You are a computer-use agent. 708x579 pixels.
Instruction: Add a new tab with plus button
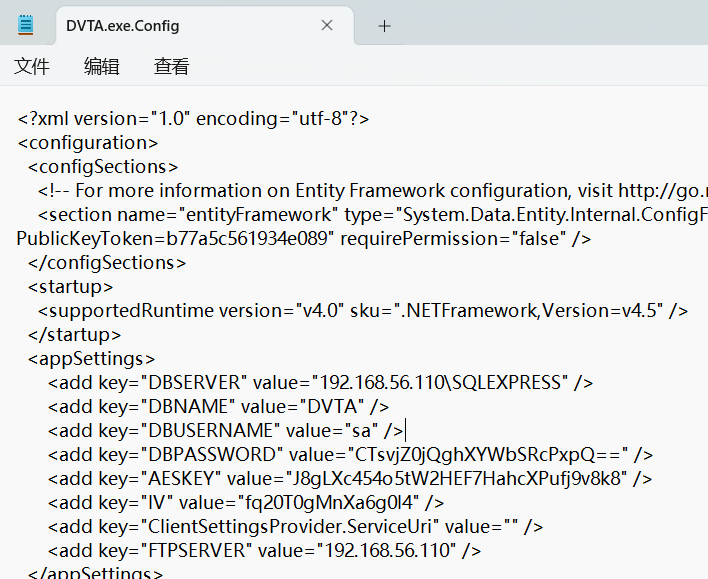[x=384, y=26]
